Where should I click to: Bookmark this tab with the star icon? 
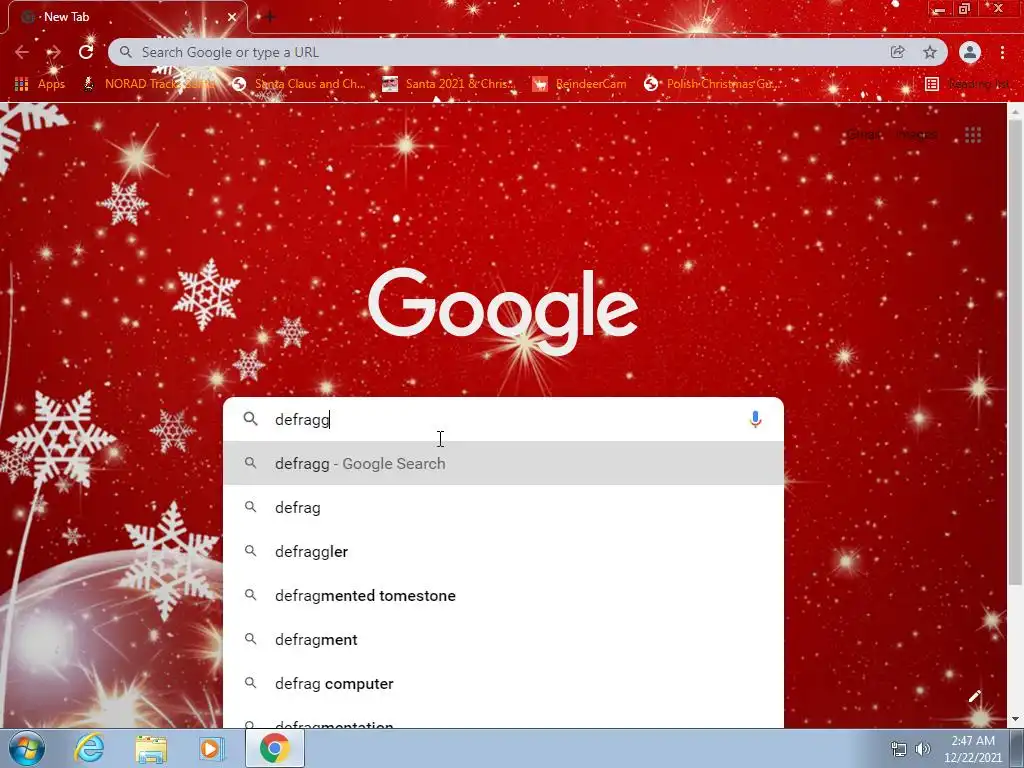click(929, 52)
